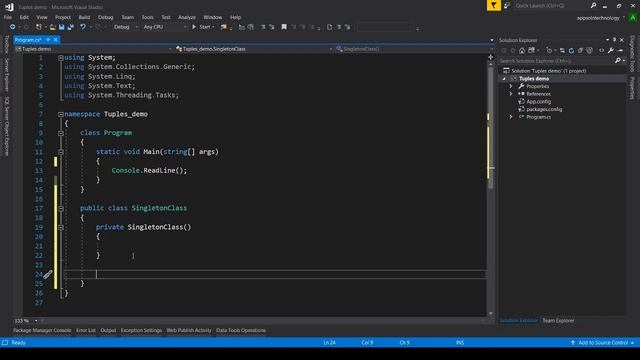
Task: Open the Build menu
Action: (84, 17)
